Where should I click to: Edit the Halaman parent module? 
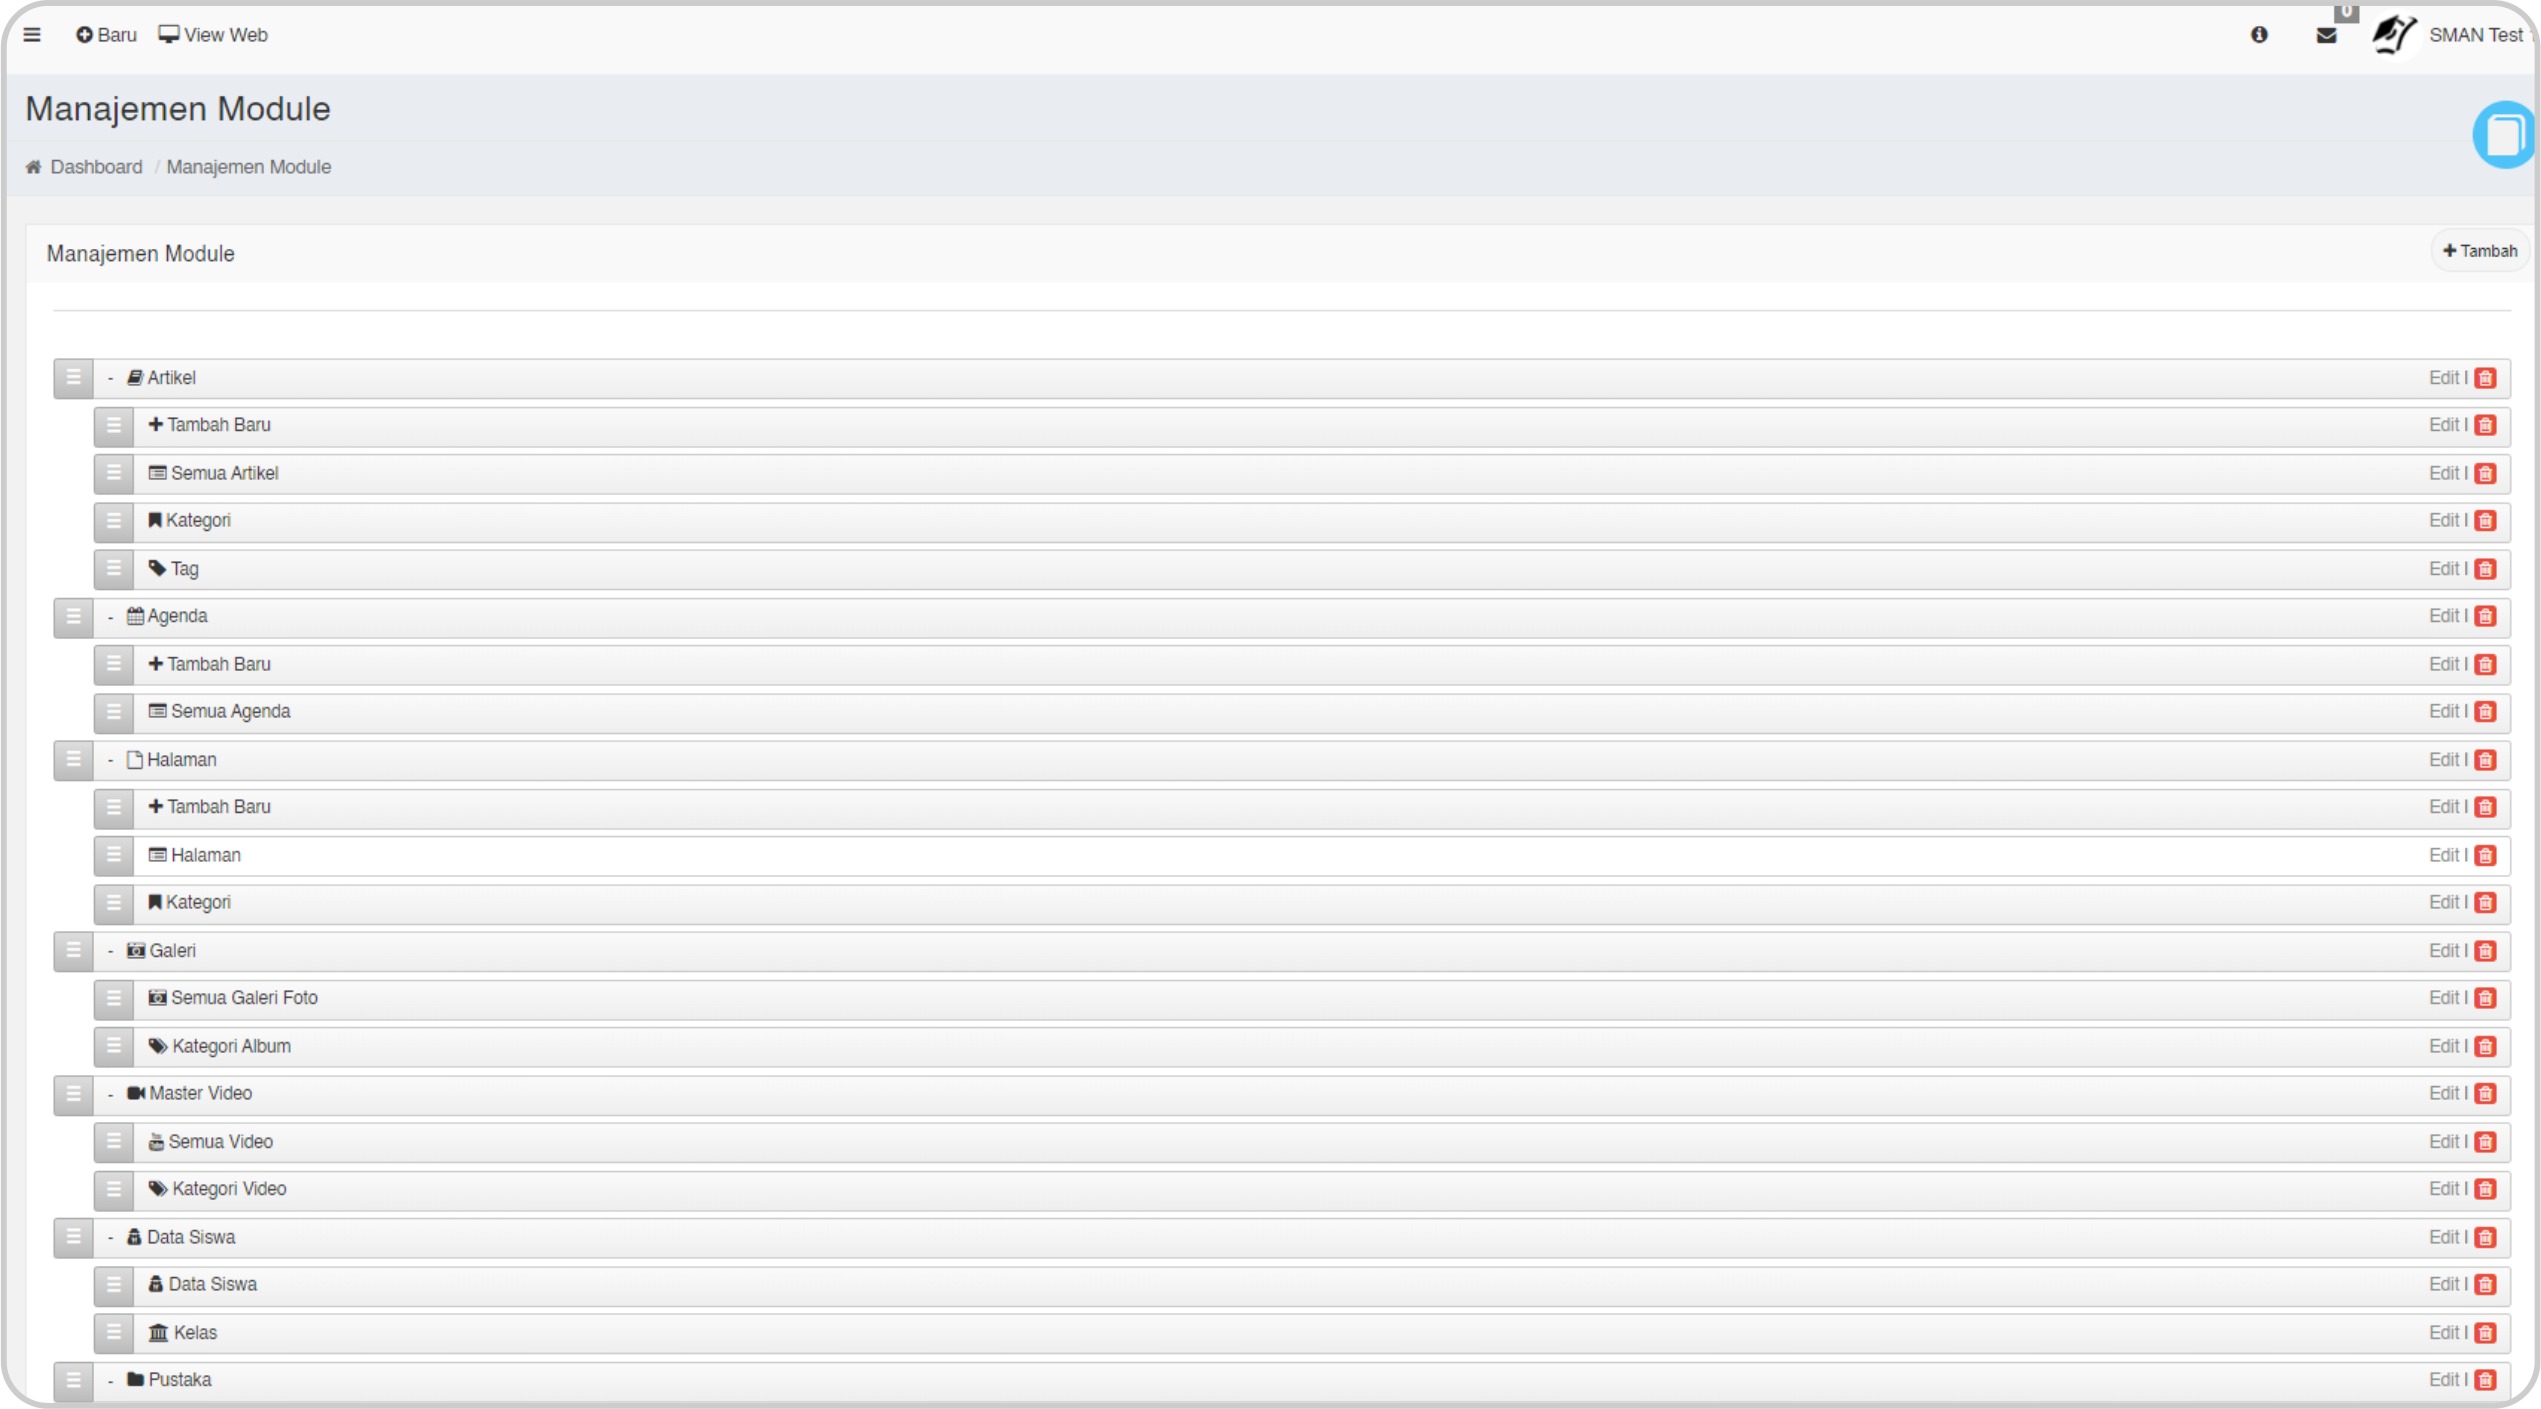pyautogui.click(x=2443, y=760)
